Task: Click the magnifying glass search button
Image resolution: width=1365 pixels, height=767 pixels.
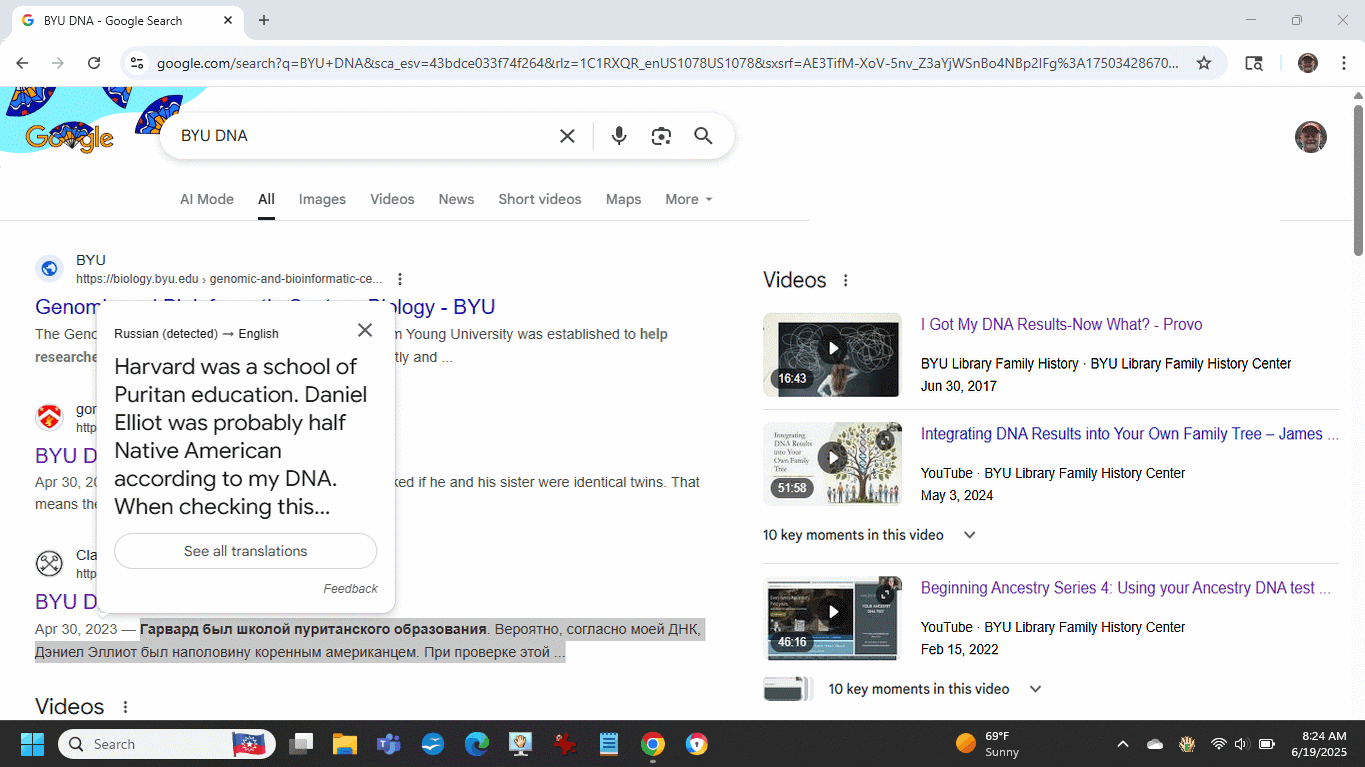Action: pos(703,136)
